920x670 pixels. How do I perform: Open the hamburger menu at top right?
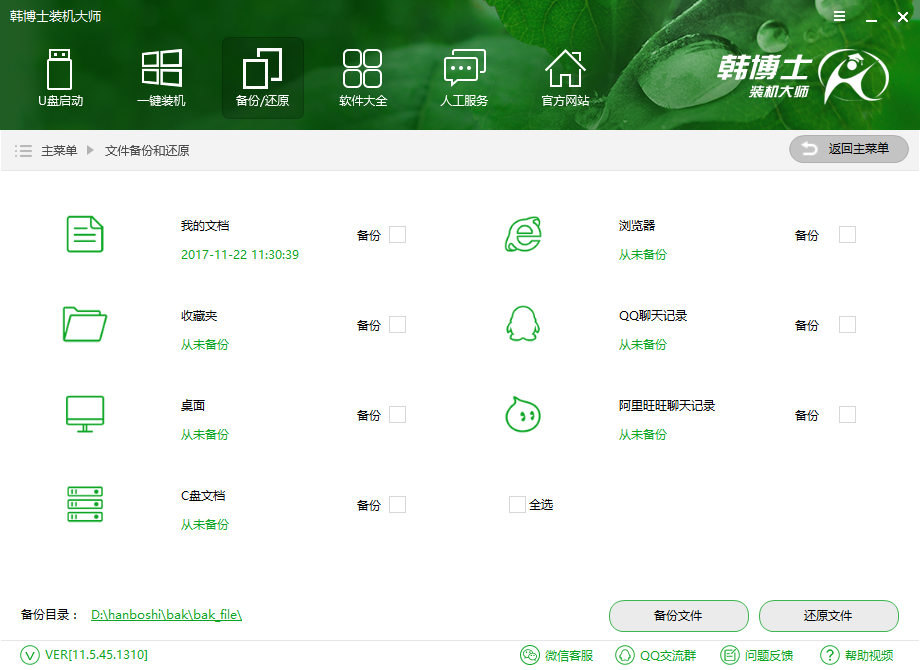click(x=839, y=16)
